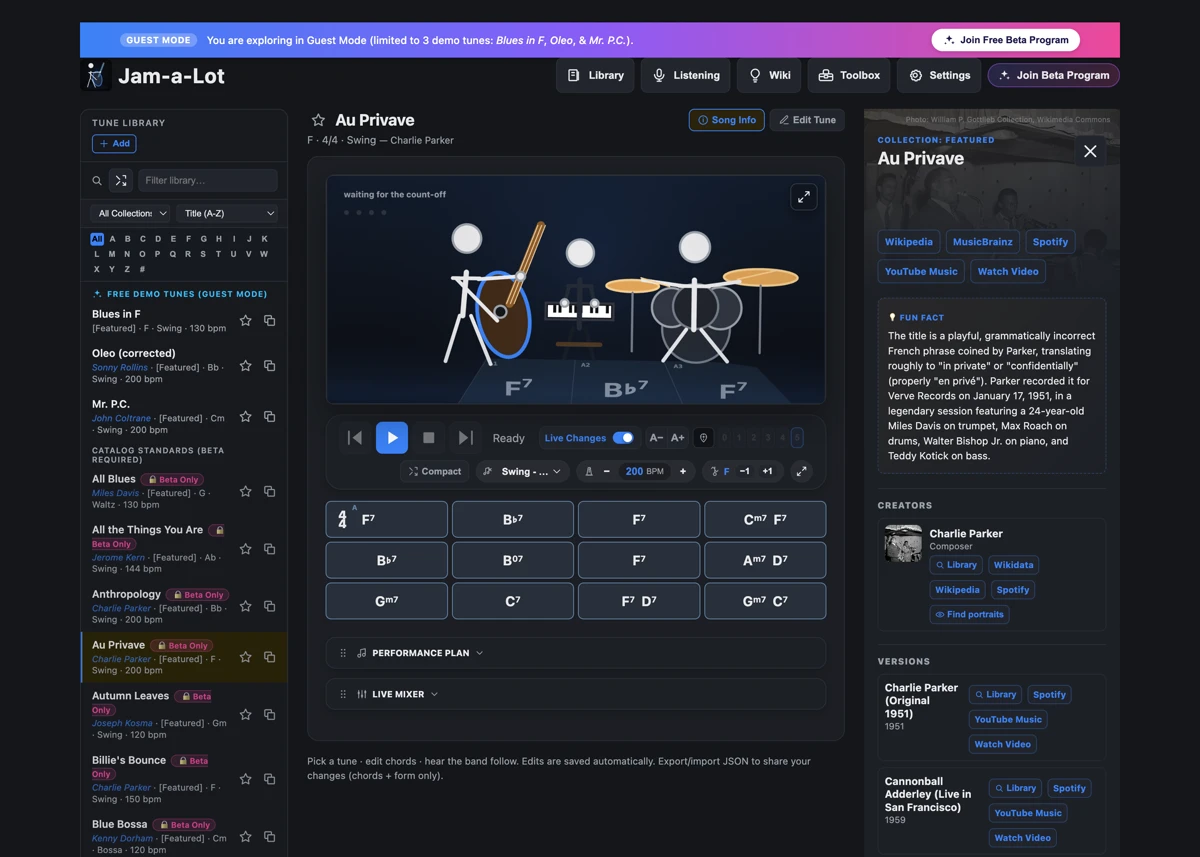Filter library by # symbol
Image resolution: width=1200 pixels, height=857 pixels.
142,269
